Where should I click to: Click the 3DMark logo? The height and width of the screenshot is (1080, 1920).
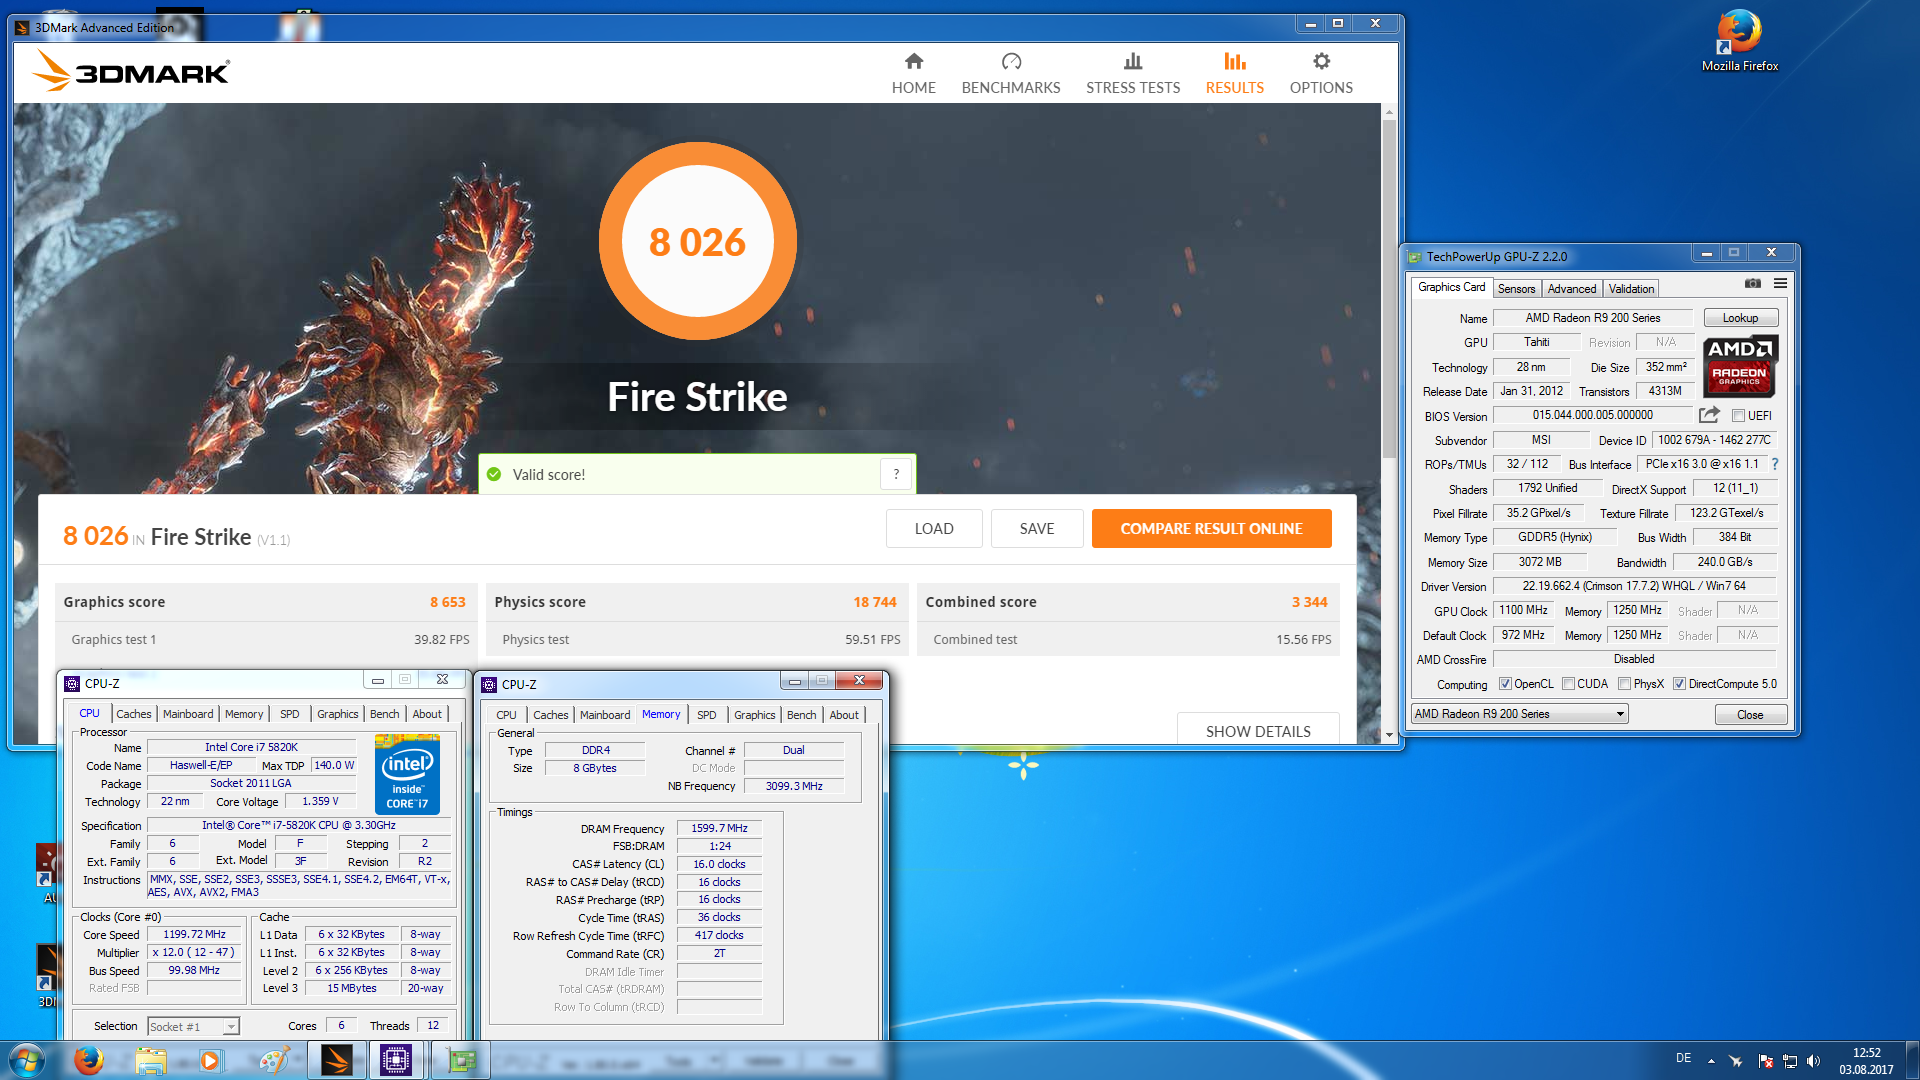(131, 71)
